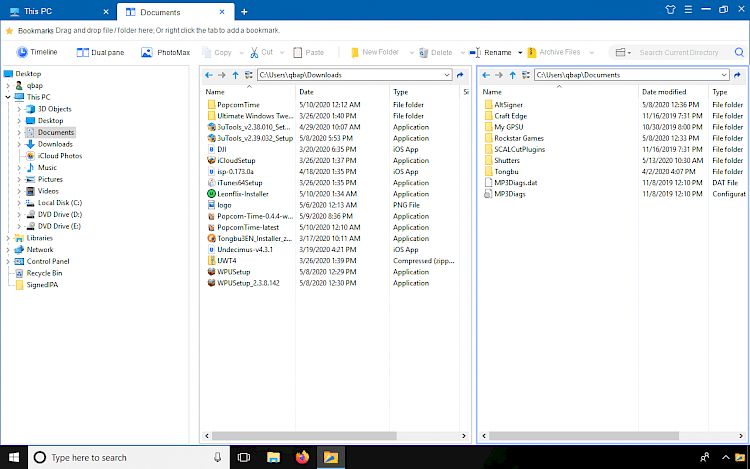Viewport: 750px width, 469px height.
Task: Click the Documents pane horizontal scrollbar
Action: (584, 436)
